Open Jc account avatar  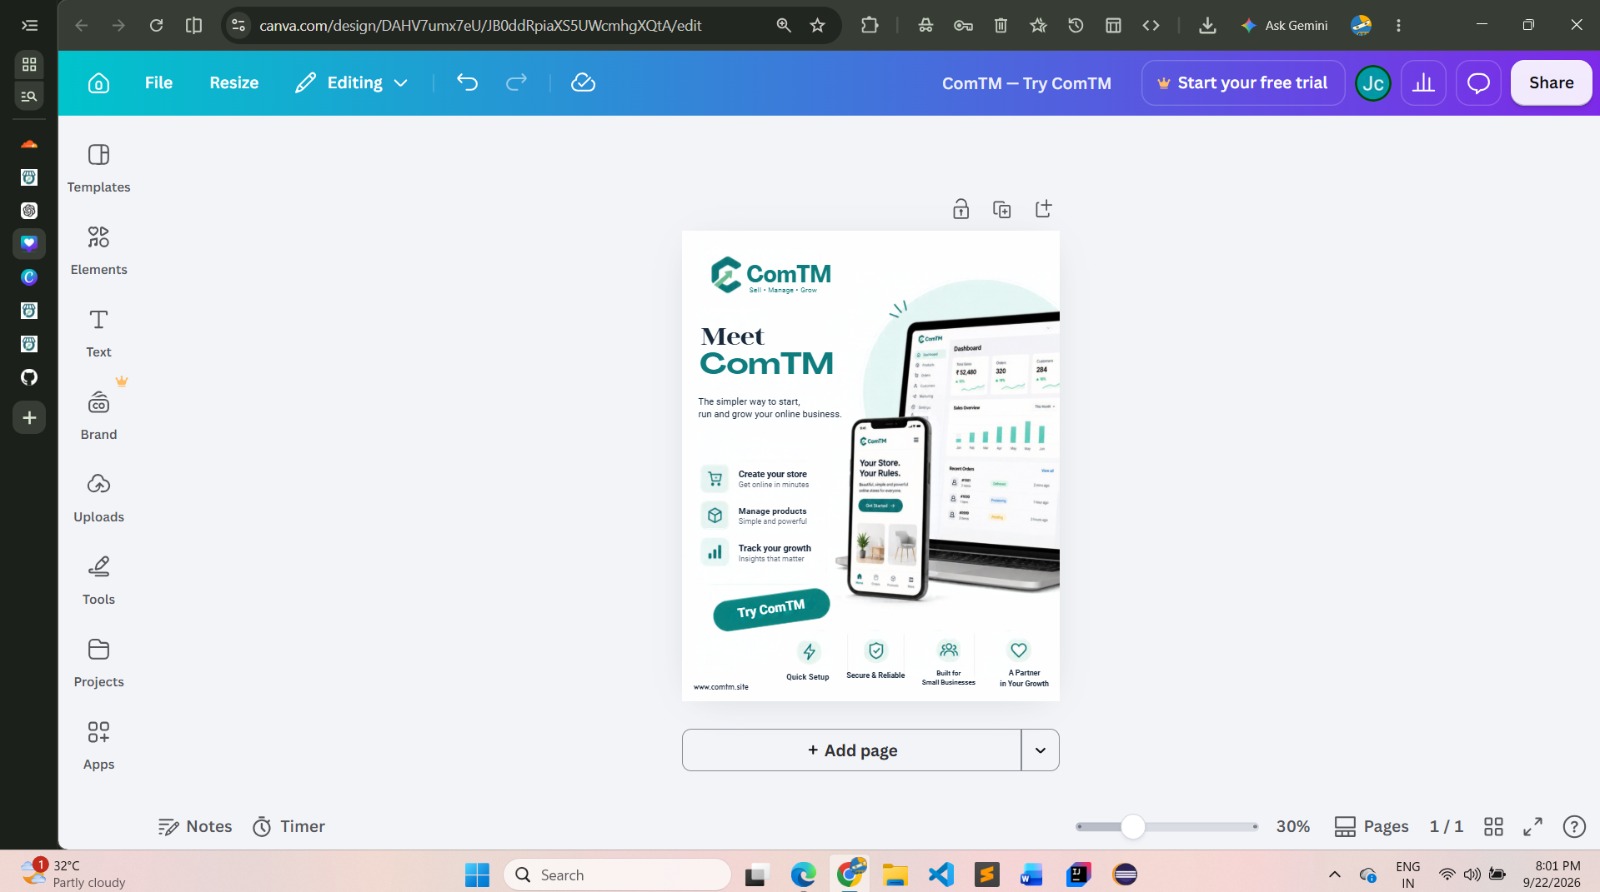pyautogui.click(x=1373, y=83)
